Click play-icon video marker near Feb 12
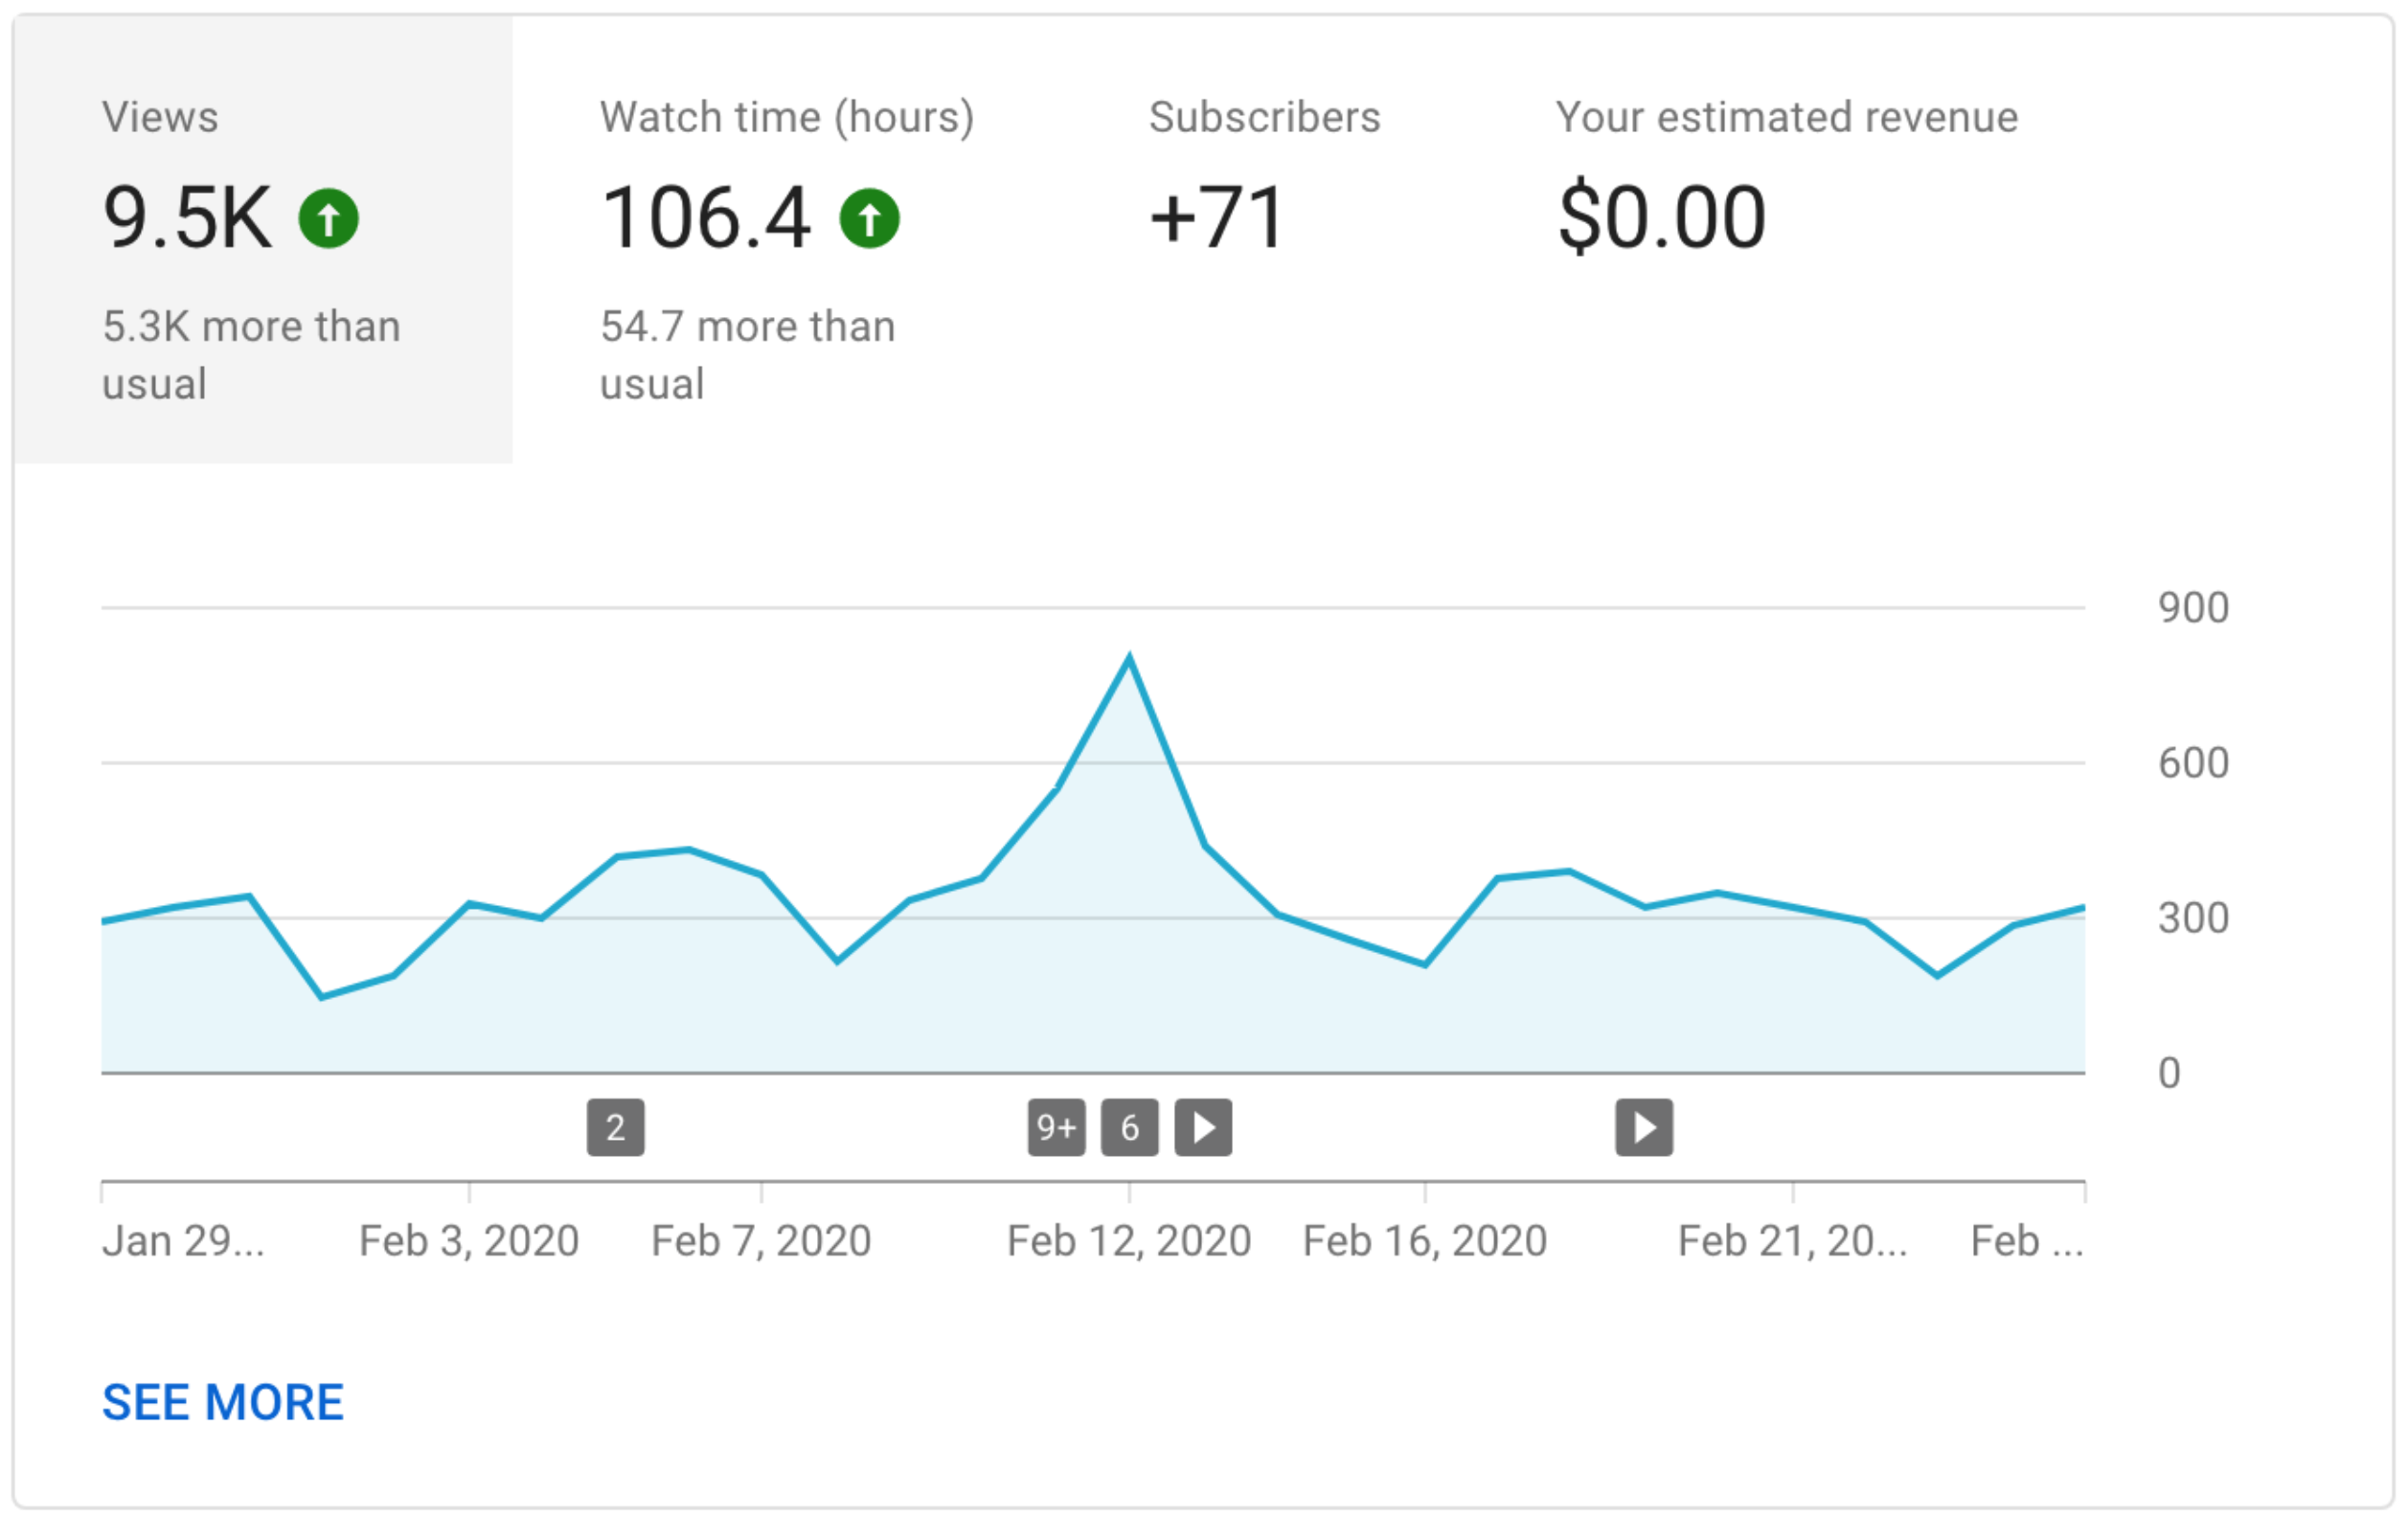The image size is (2408, 1517). [x=1203, y=1128]
